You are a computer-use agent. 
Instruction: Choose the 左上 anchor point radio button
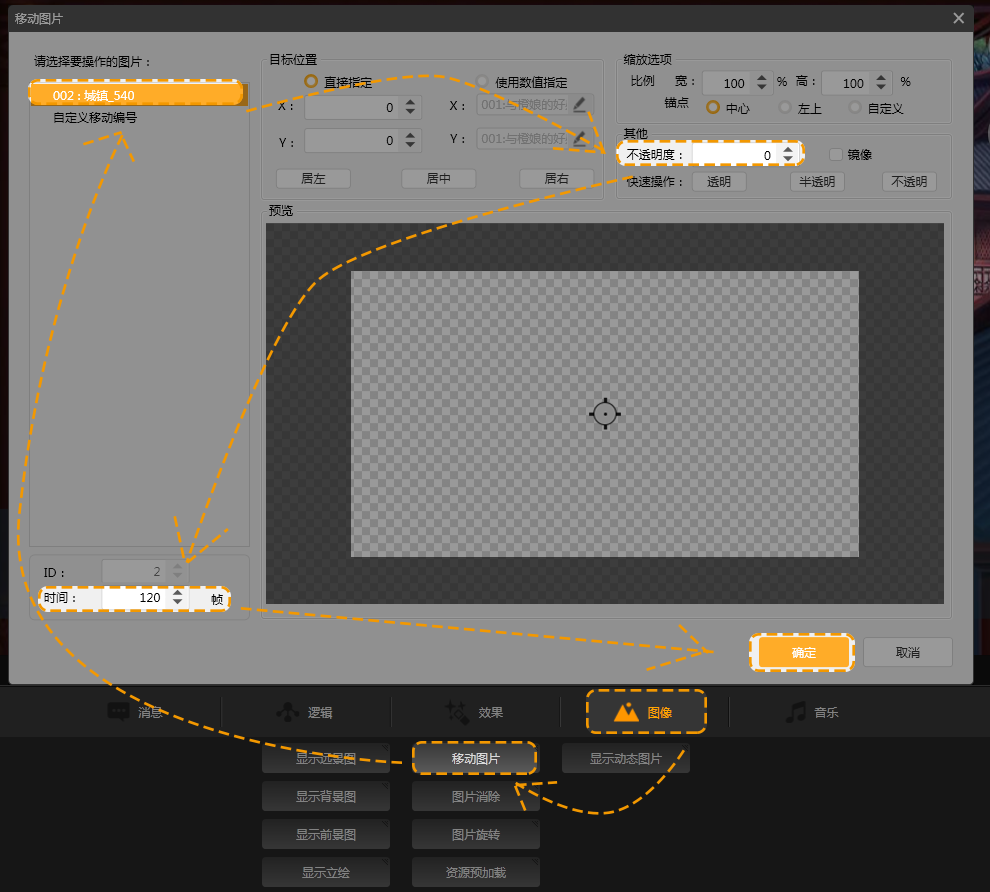tap(785, 107)
